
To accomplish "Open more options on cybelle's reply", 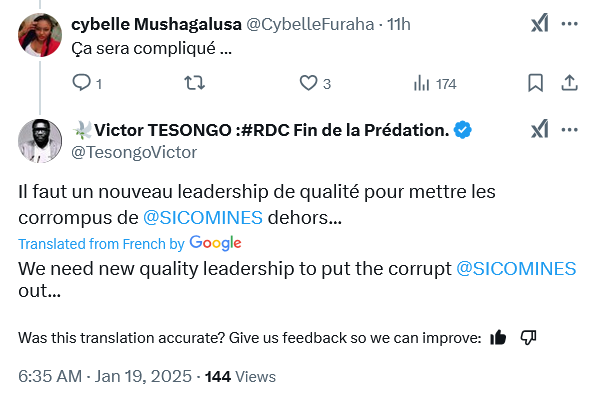I will pos(569,24).
